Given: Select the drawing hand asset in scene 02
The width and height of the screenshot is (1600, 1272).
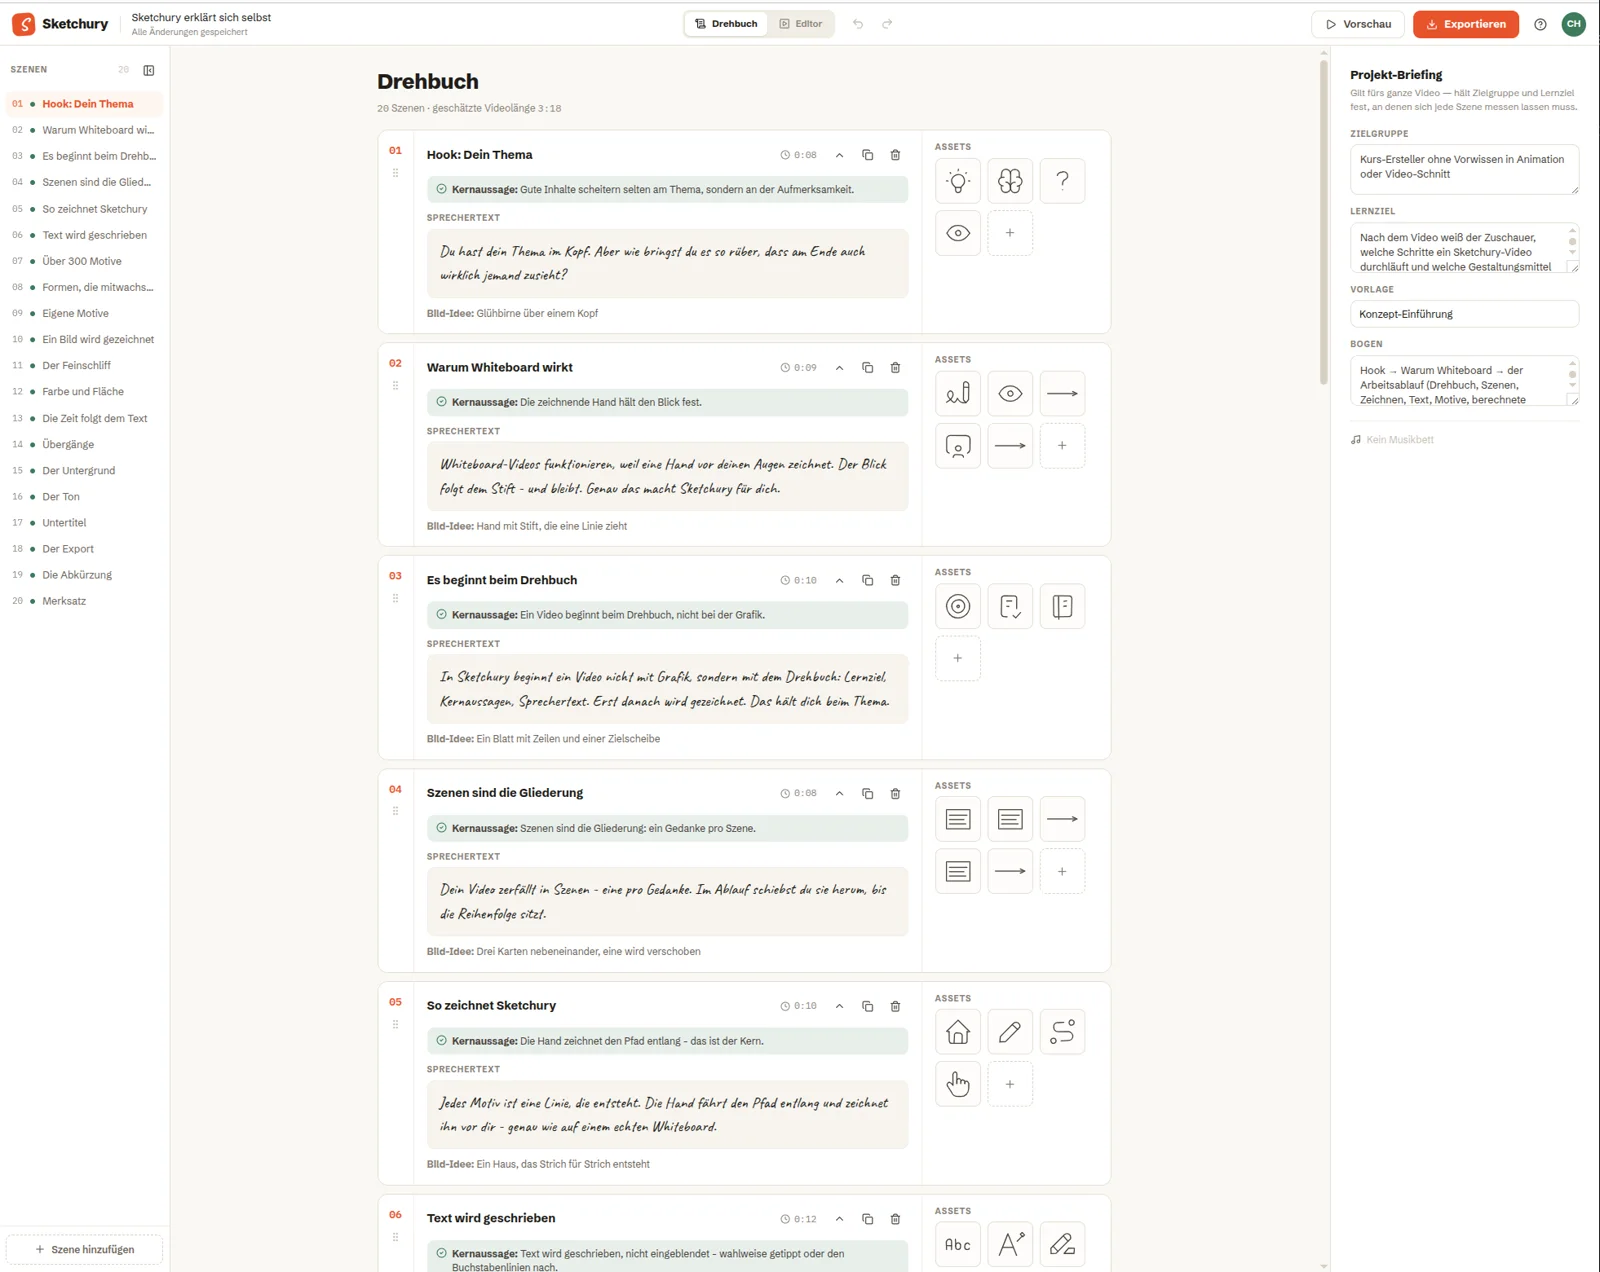Looking at the screenshot, I should [958, 394].
